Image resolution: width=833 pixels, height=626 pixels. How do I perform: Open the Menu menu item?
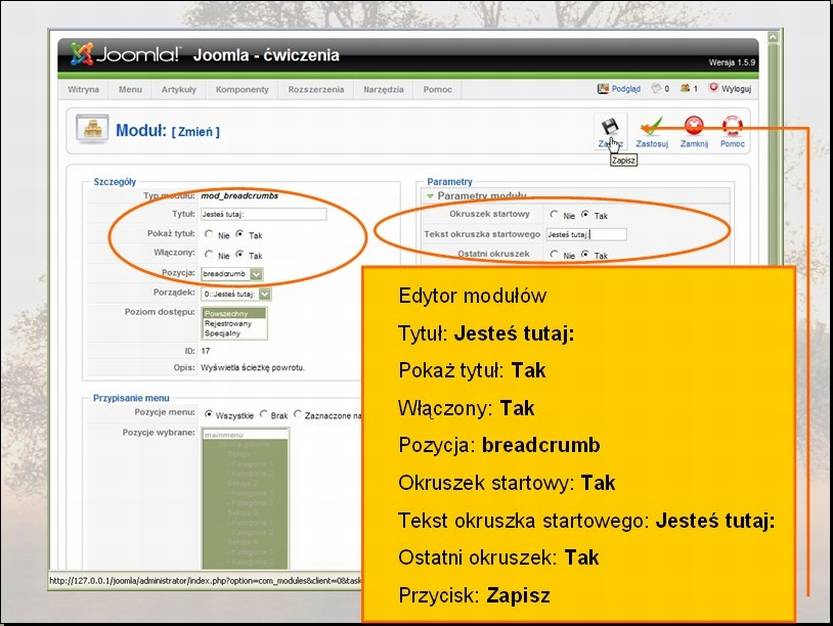[x=130, y=89]
